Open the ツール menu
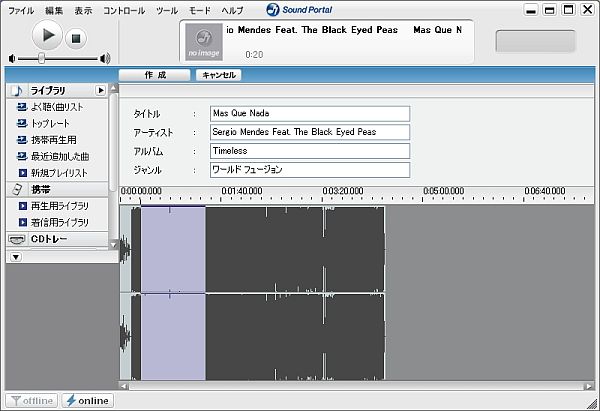The image size is (600, 411). point(167,10)
